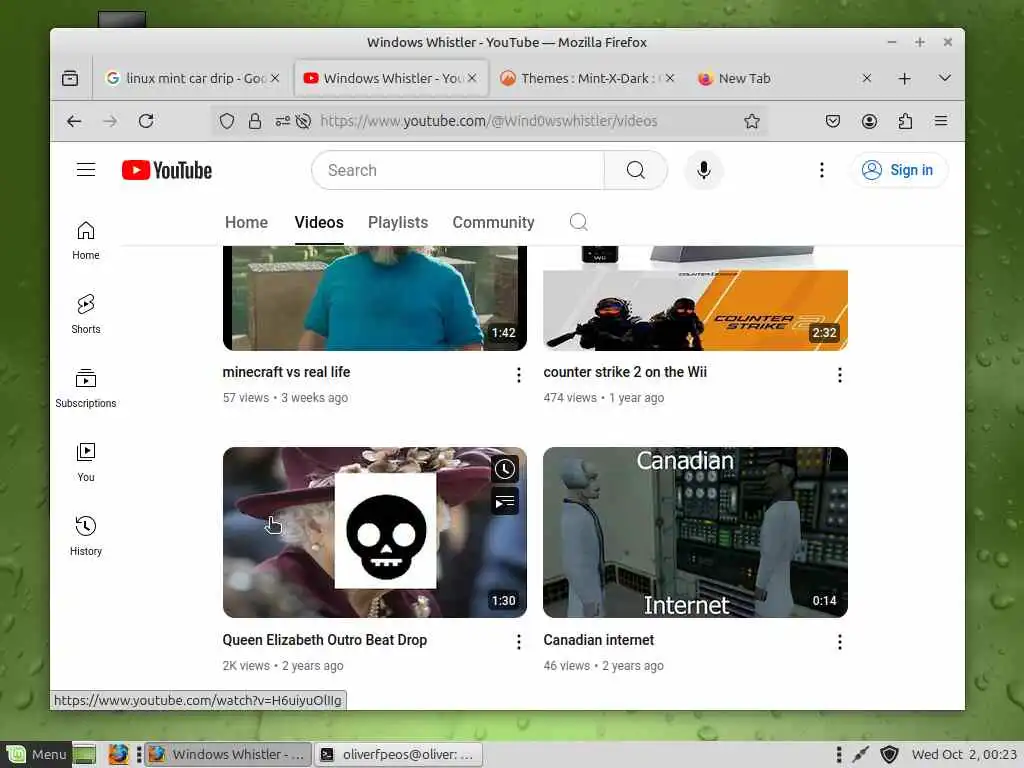1024x768 pixels.
Task: Click the blocked autoplay icon in address bar
Action: tap(303, 121)
